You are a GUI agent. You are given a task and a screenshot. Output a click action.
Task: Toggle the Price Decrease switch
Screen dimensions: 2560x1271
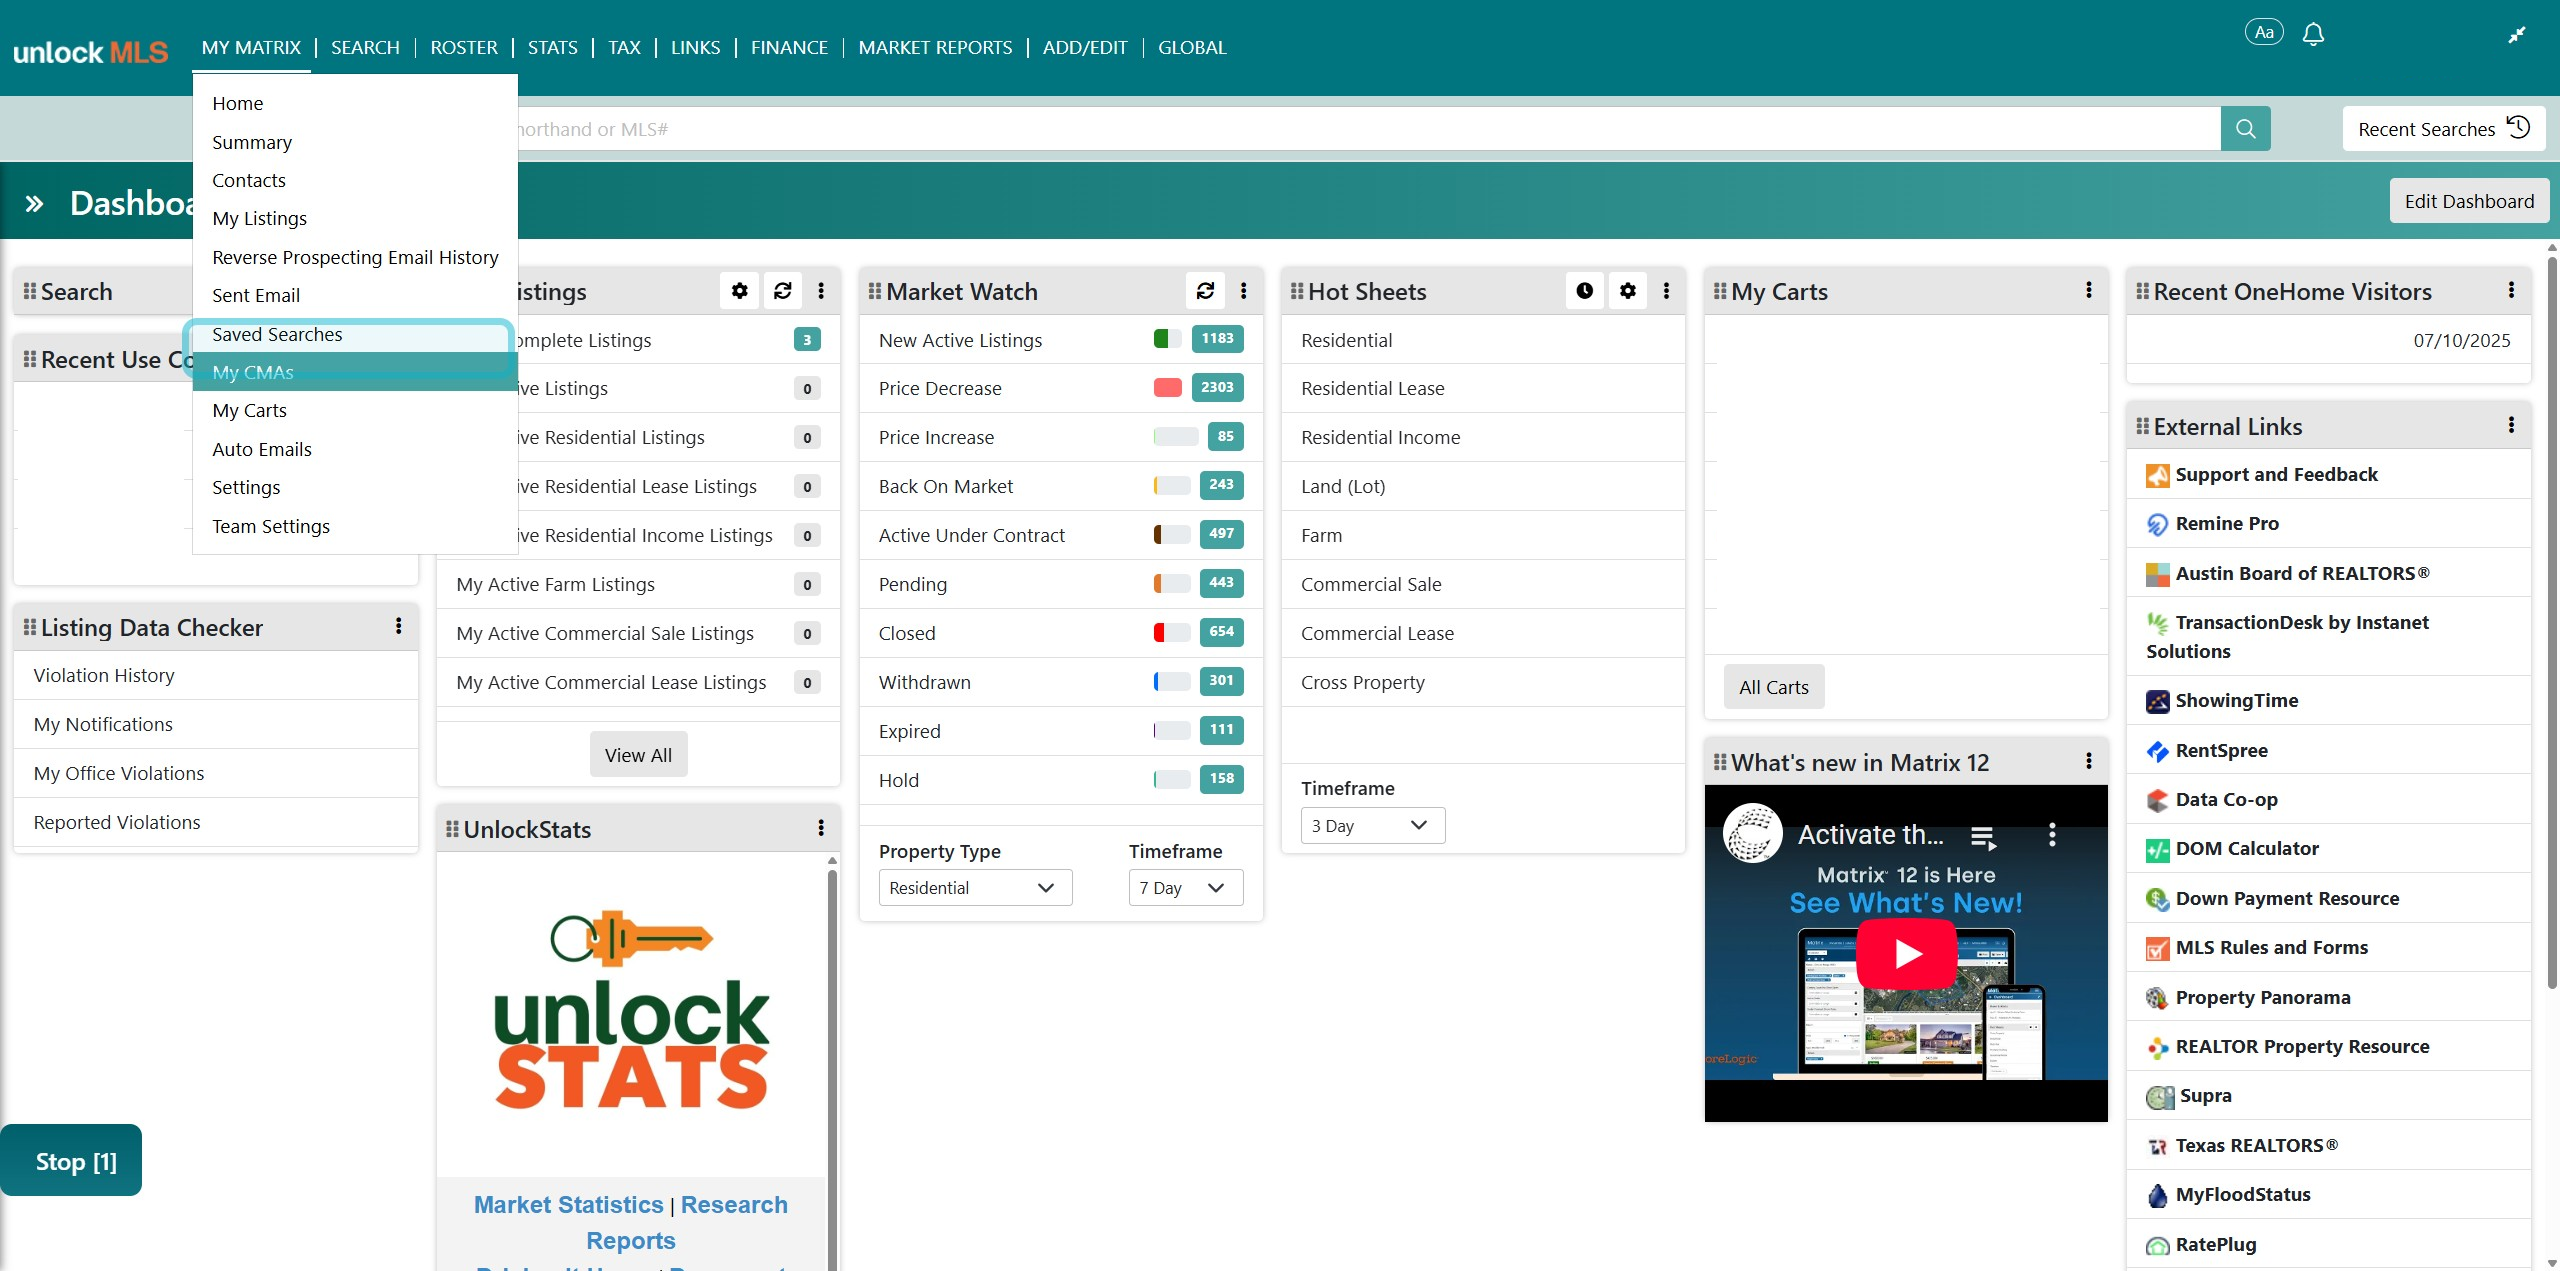1167,388
